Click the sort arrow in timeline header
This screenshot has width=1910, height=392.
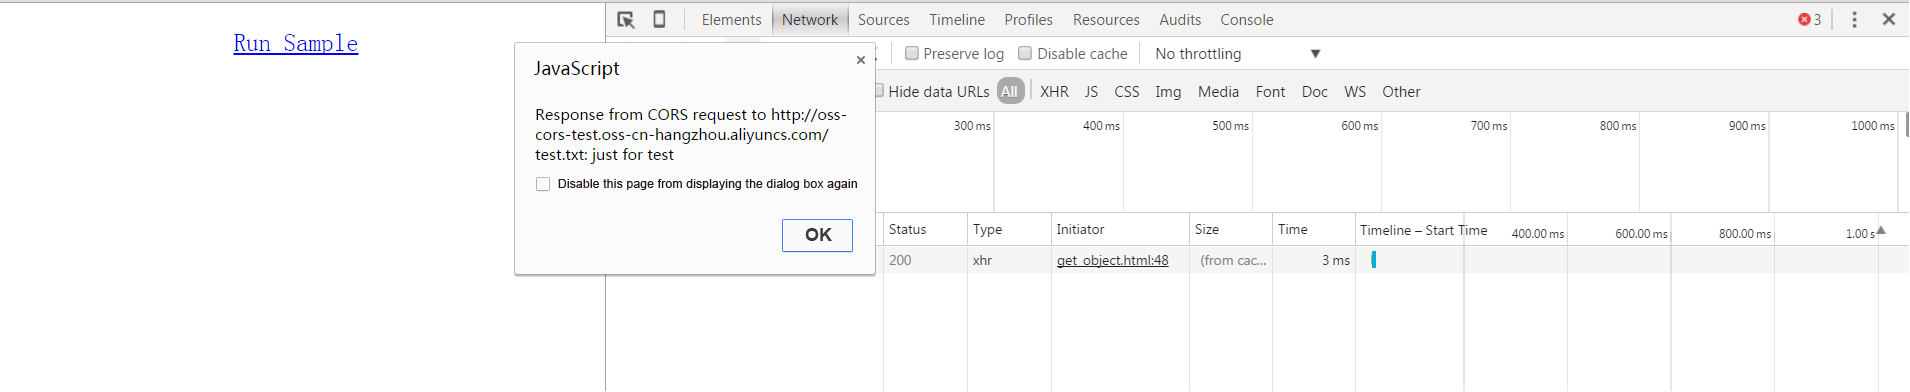pos(1881,230)
